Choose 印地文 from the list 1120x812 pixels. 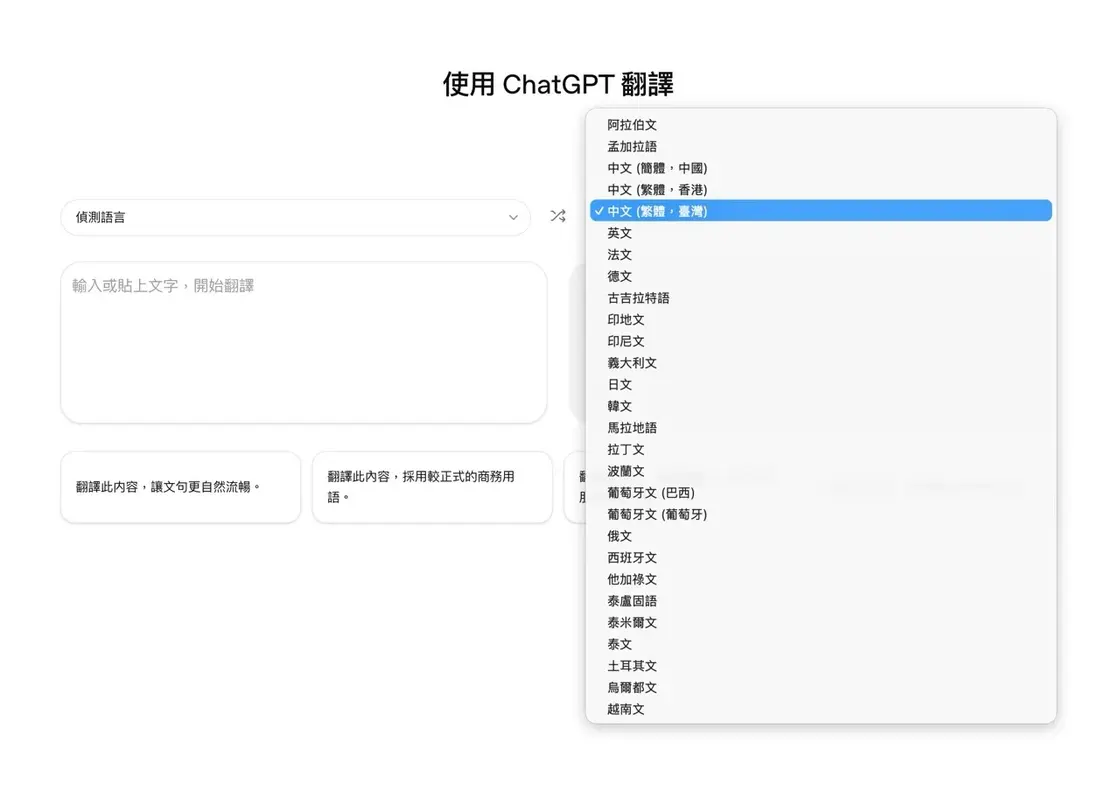click(821, 320)
